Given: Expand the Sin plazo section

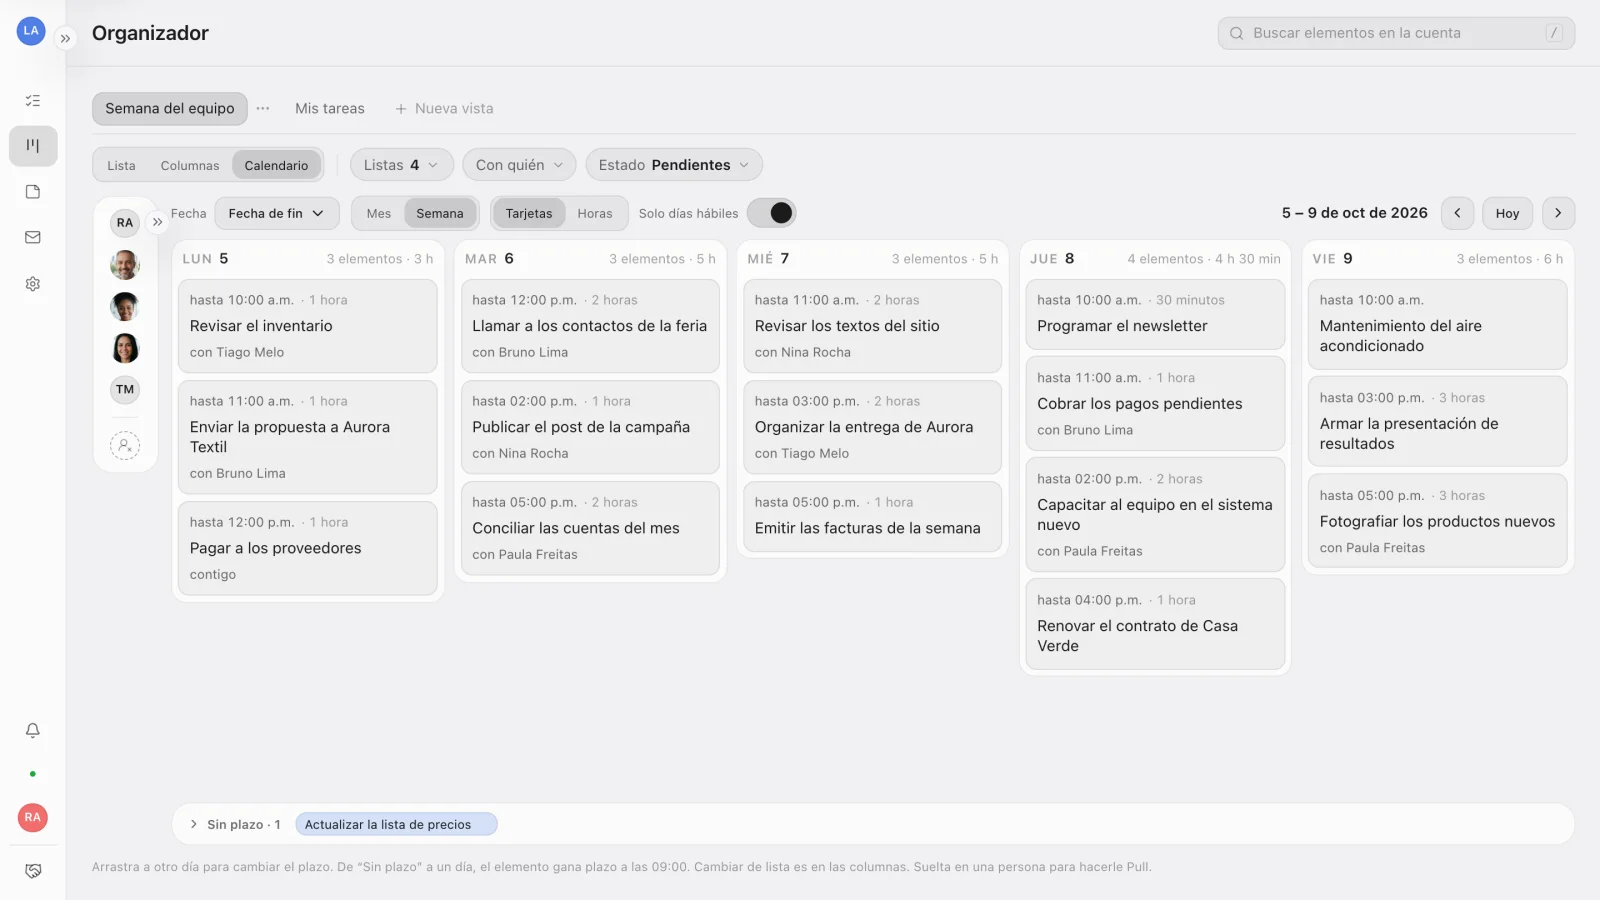Looking at the screenshot, I should [194, 824].
